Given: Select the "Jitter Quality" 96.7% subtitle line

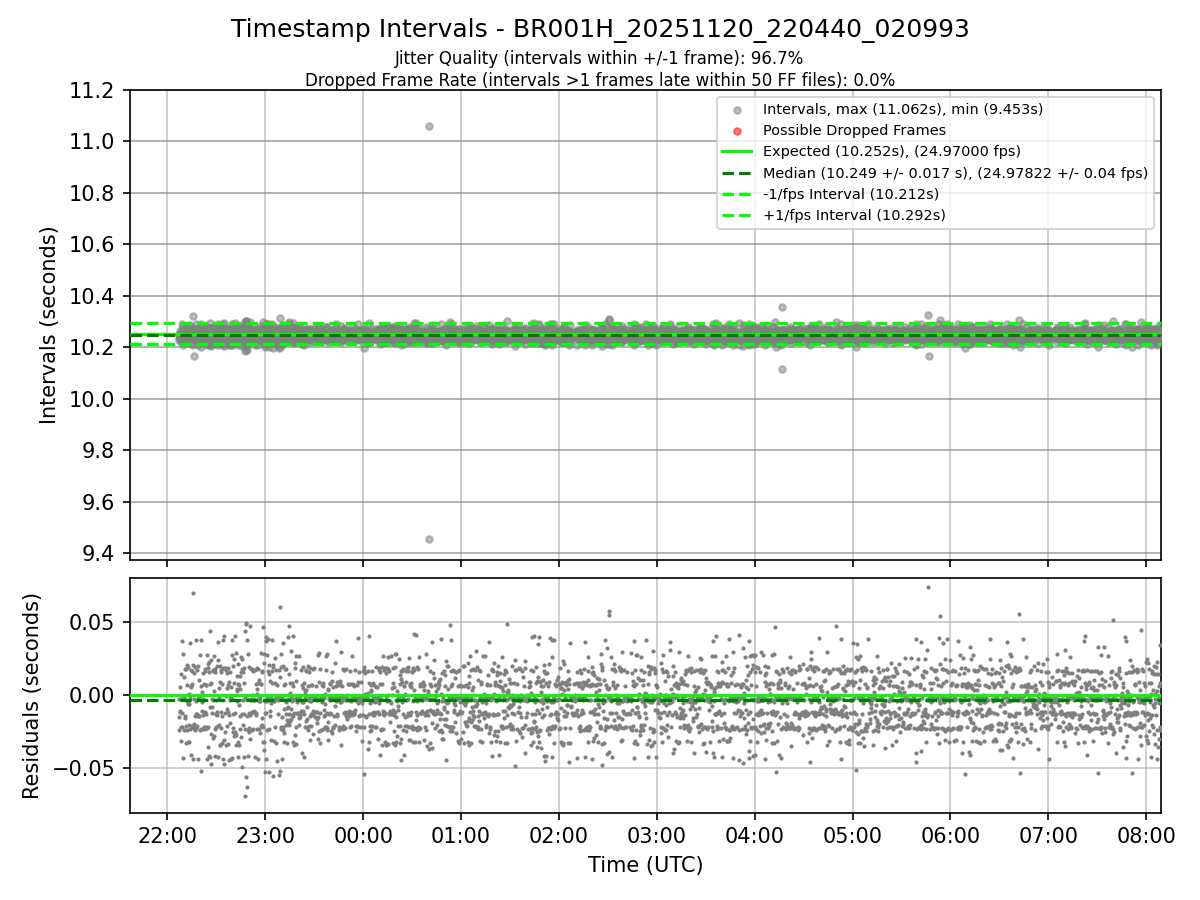Looking at the screenshot, I should (599, 58).
